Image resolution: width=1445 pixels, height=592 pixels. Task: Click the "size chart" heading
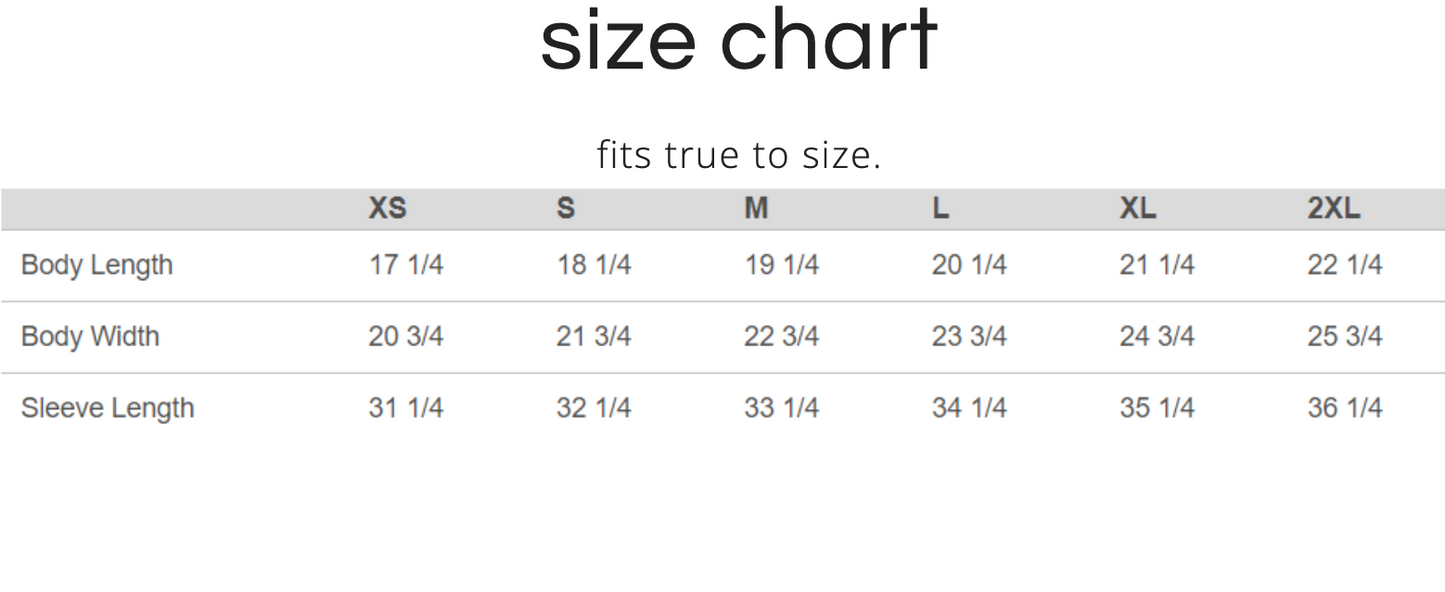[x=738, y=42]
